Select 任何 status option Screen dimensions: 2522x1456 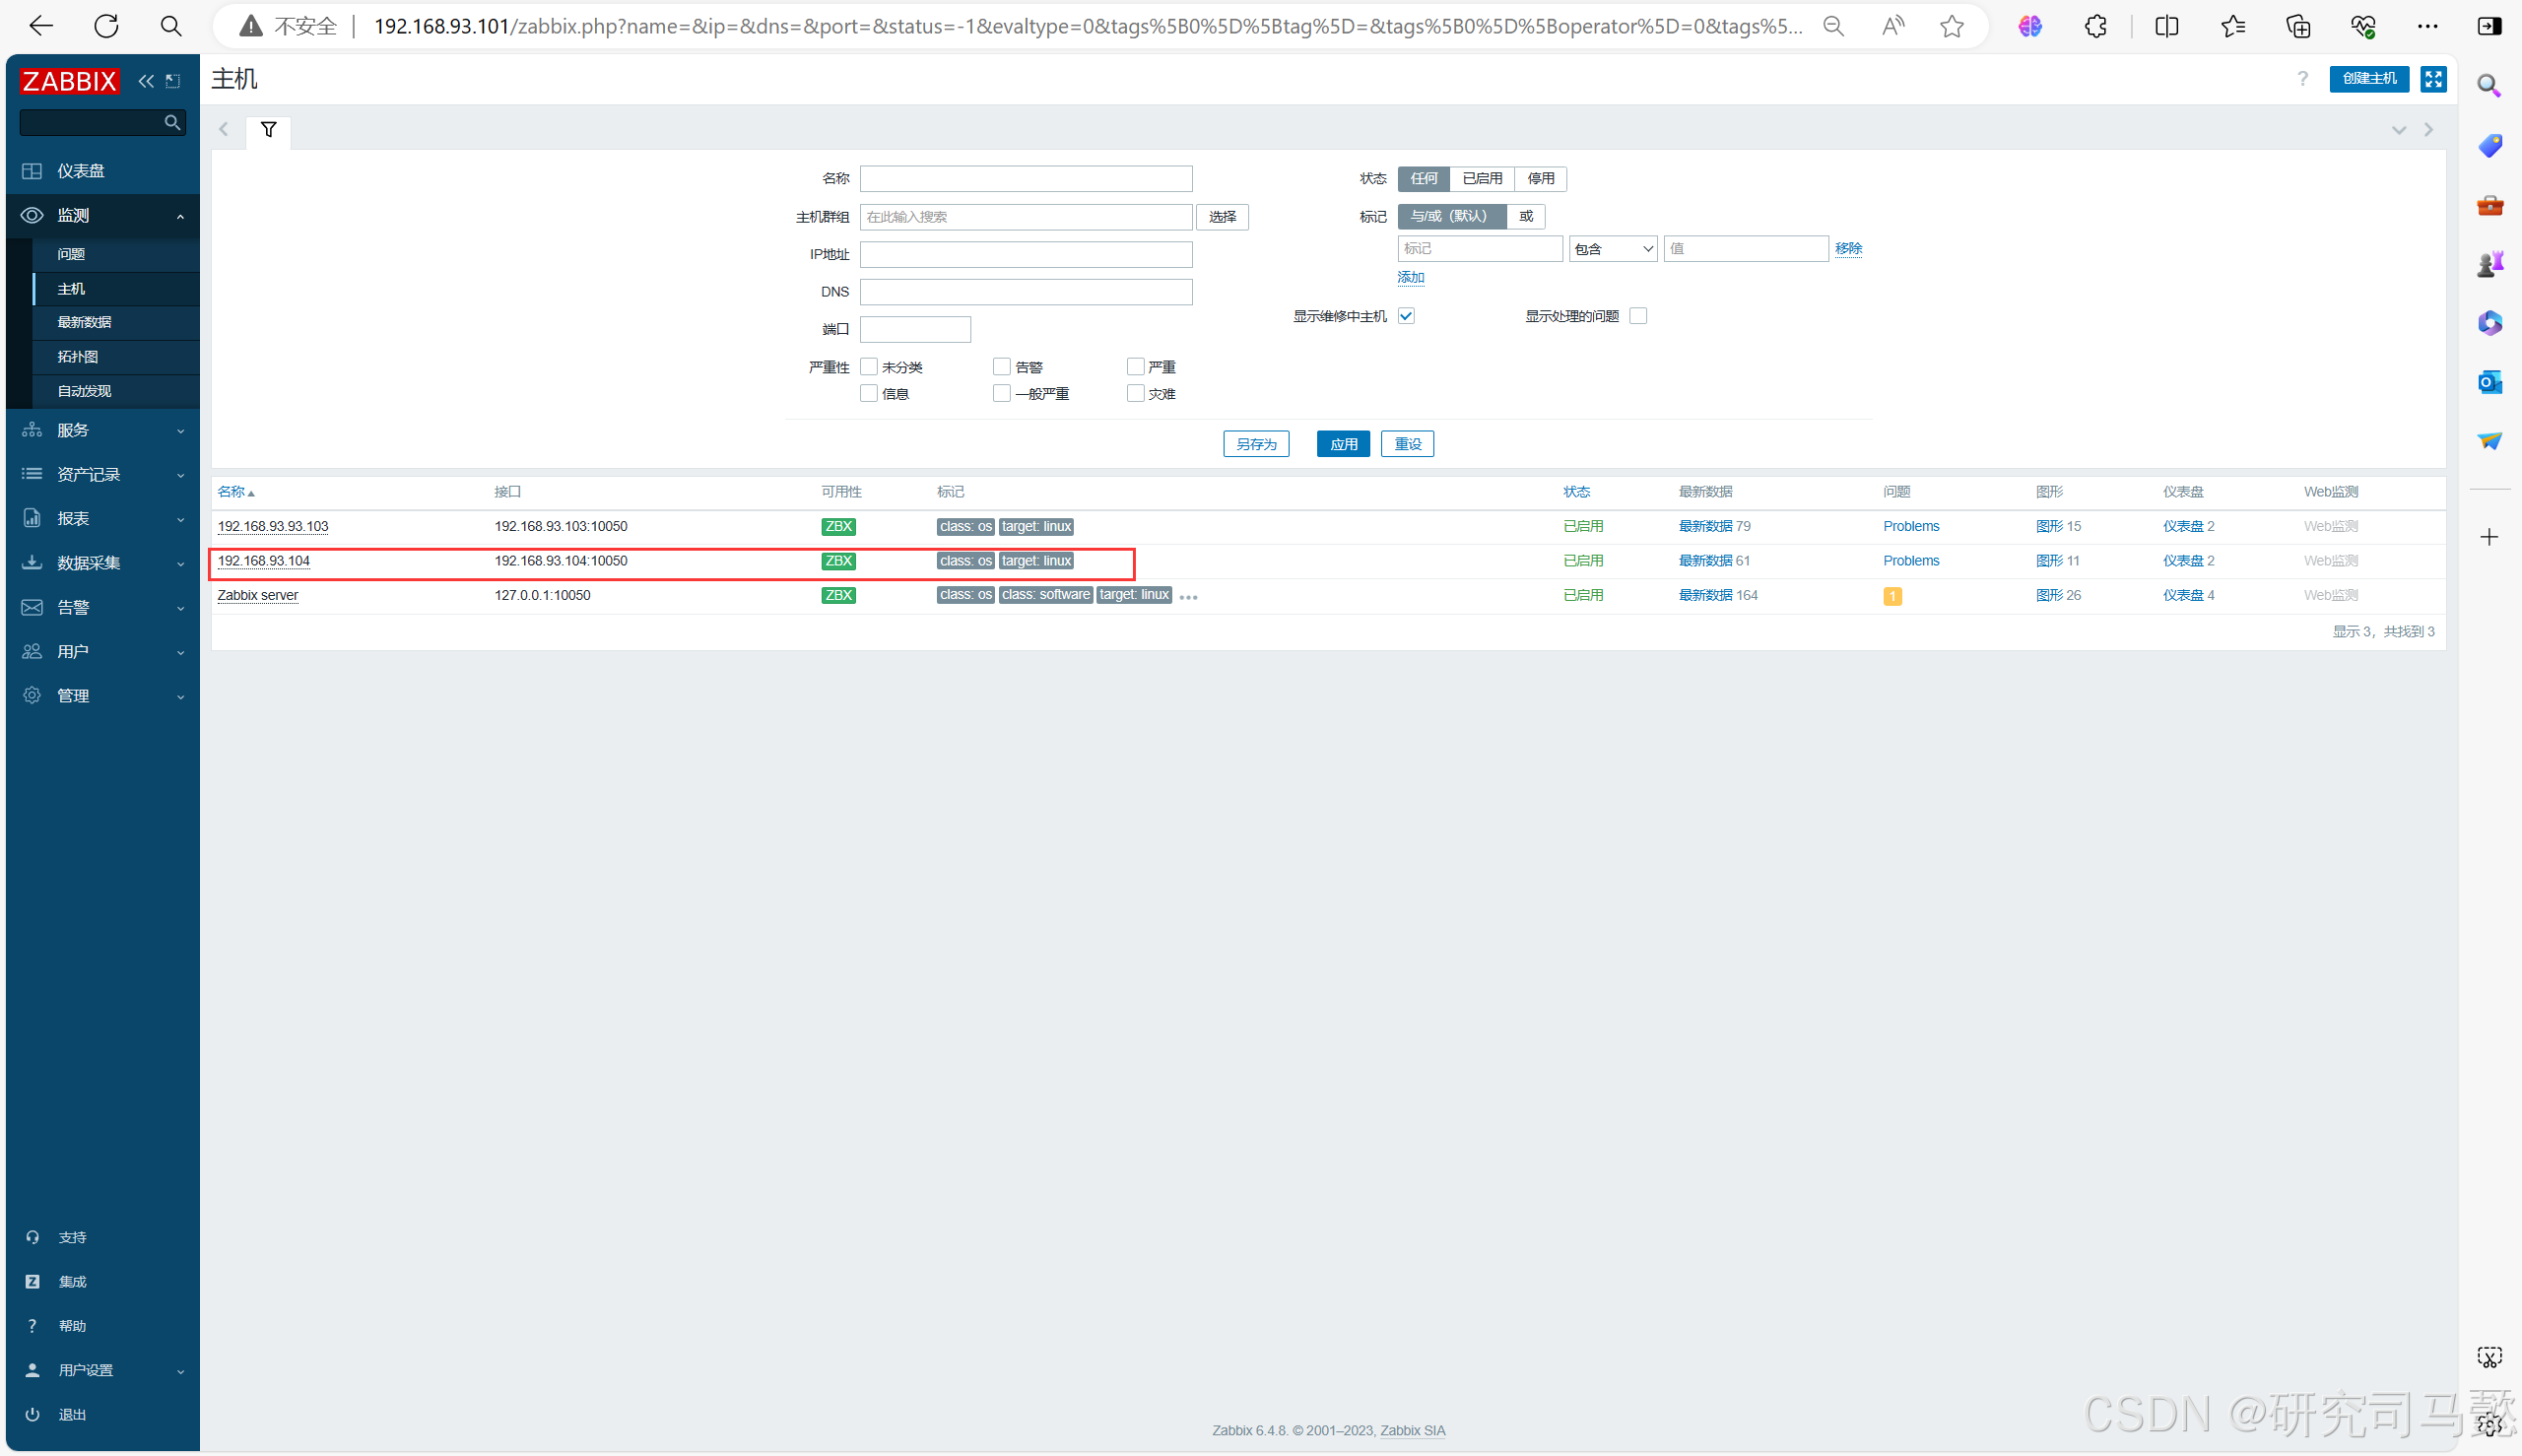click(x=1423, y=179)
